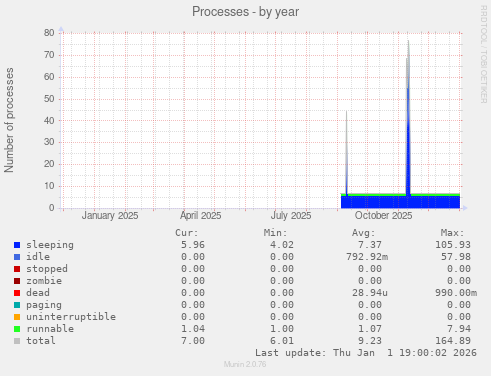
Task: Click the 'Min:' column header
Action: (x=275, y=233)
